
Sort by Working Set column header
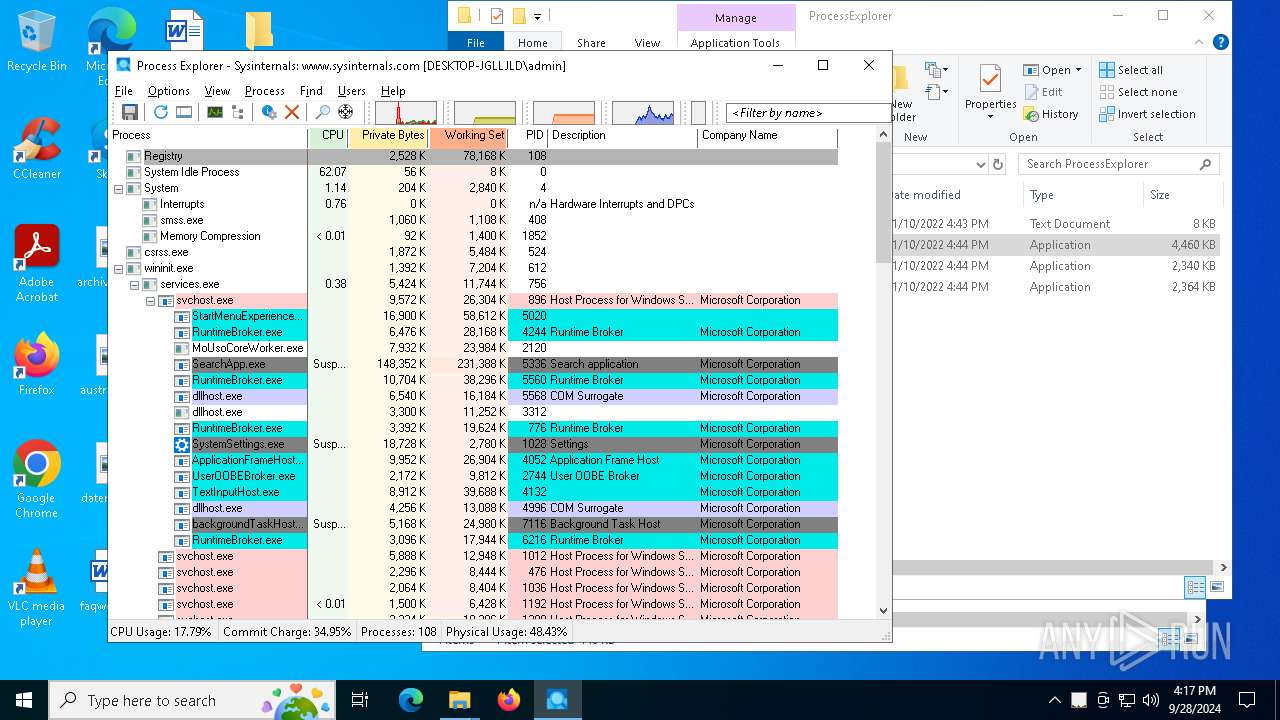click(x=468, y=135)
